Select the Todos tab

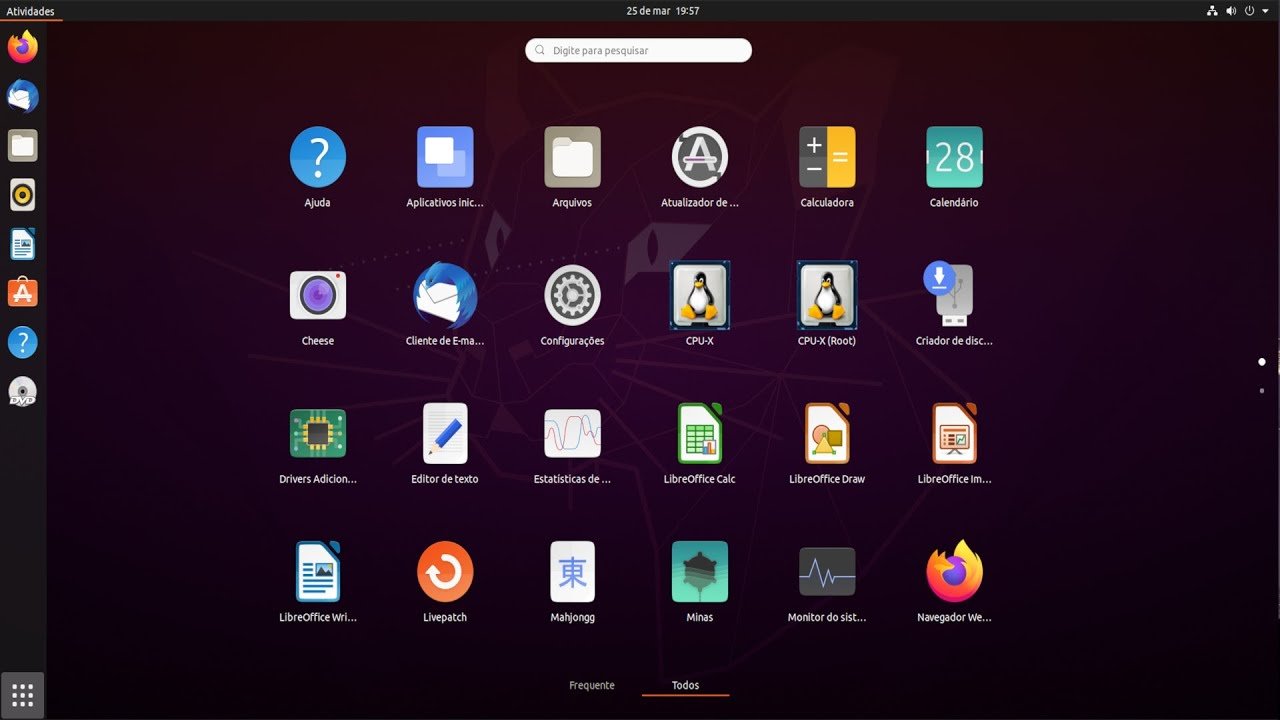(x=686, y=685)
